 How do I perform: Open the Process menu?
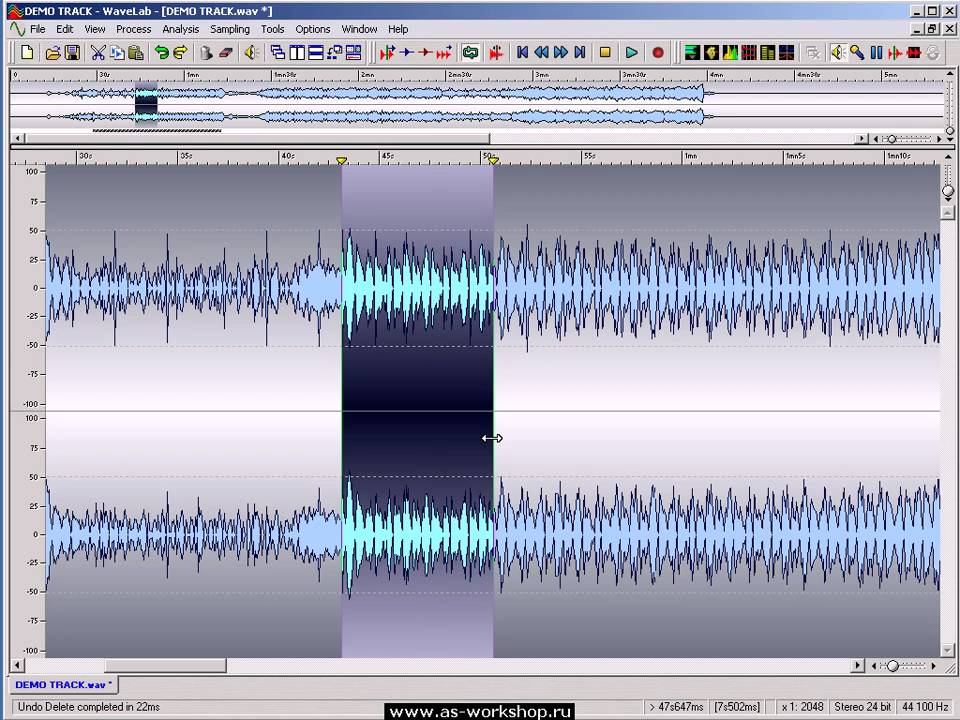[133, 29]
